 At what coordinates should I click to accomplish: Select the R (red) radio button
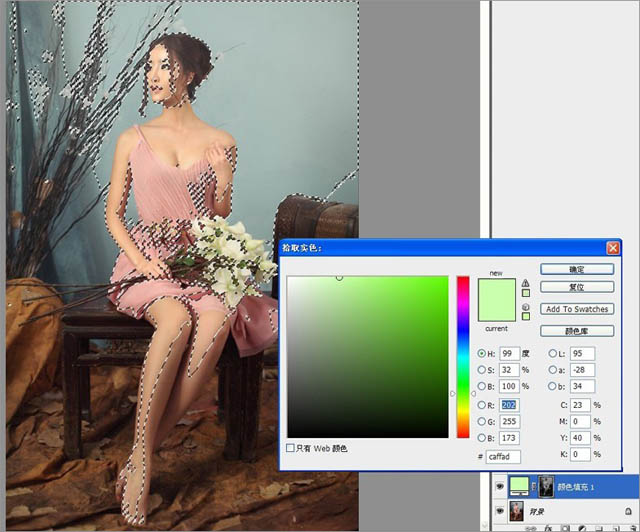tap(482, 405)
